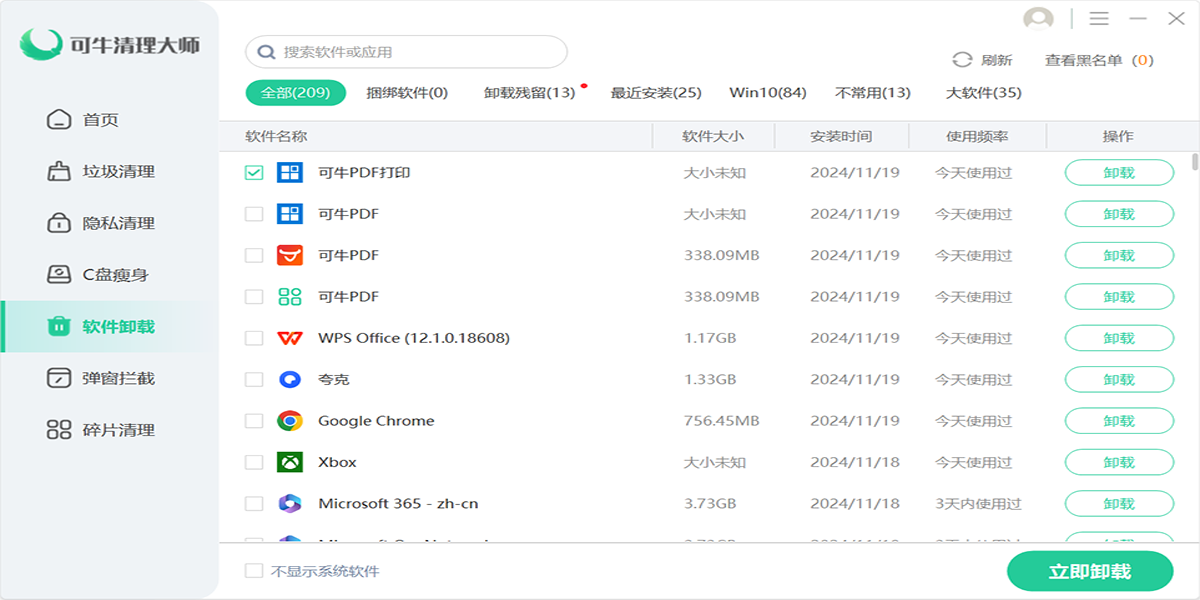Click 卸载 for 夸克

coord(1119,379)
